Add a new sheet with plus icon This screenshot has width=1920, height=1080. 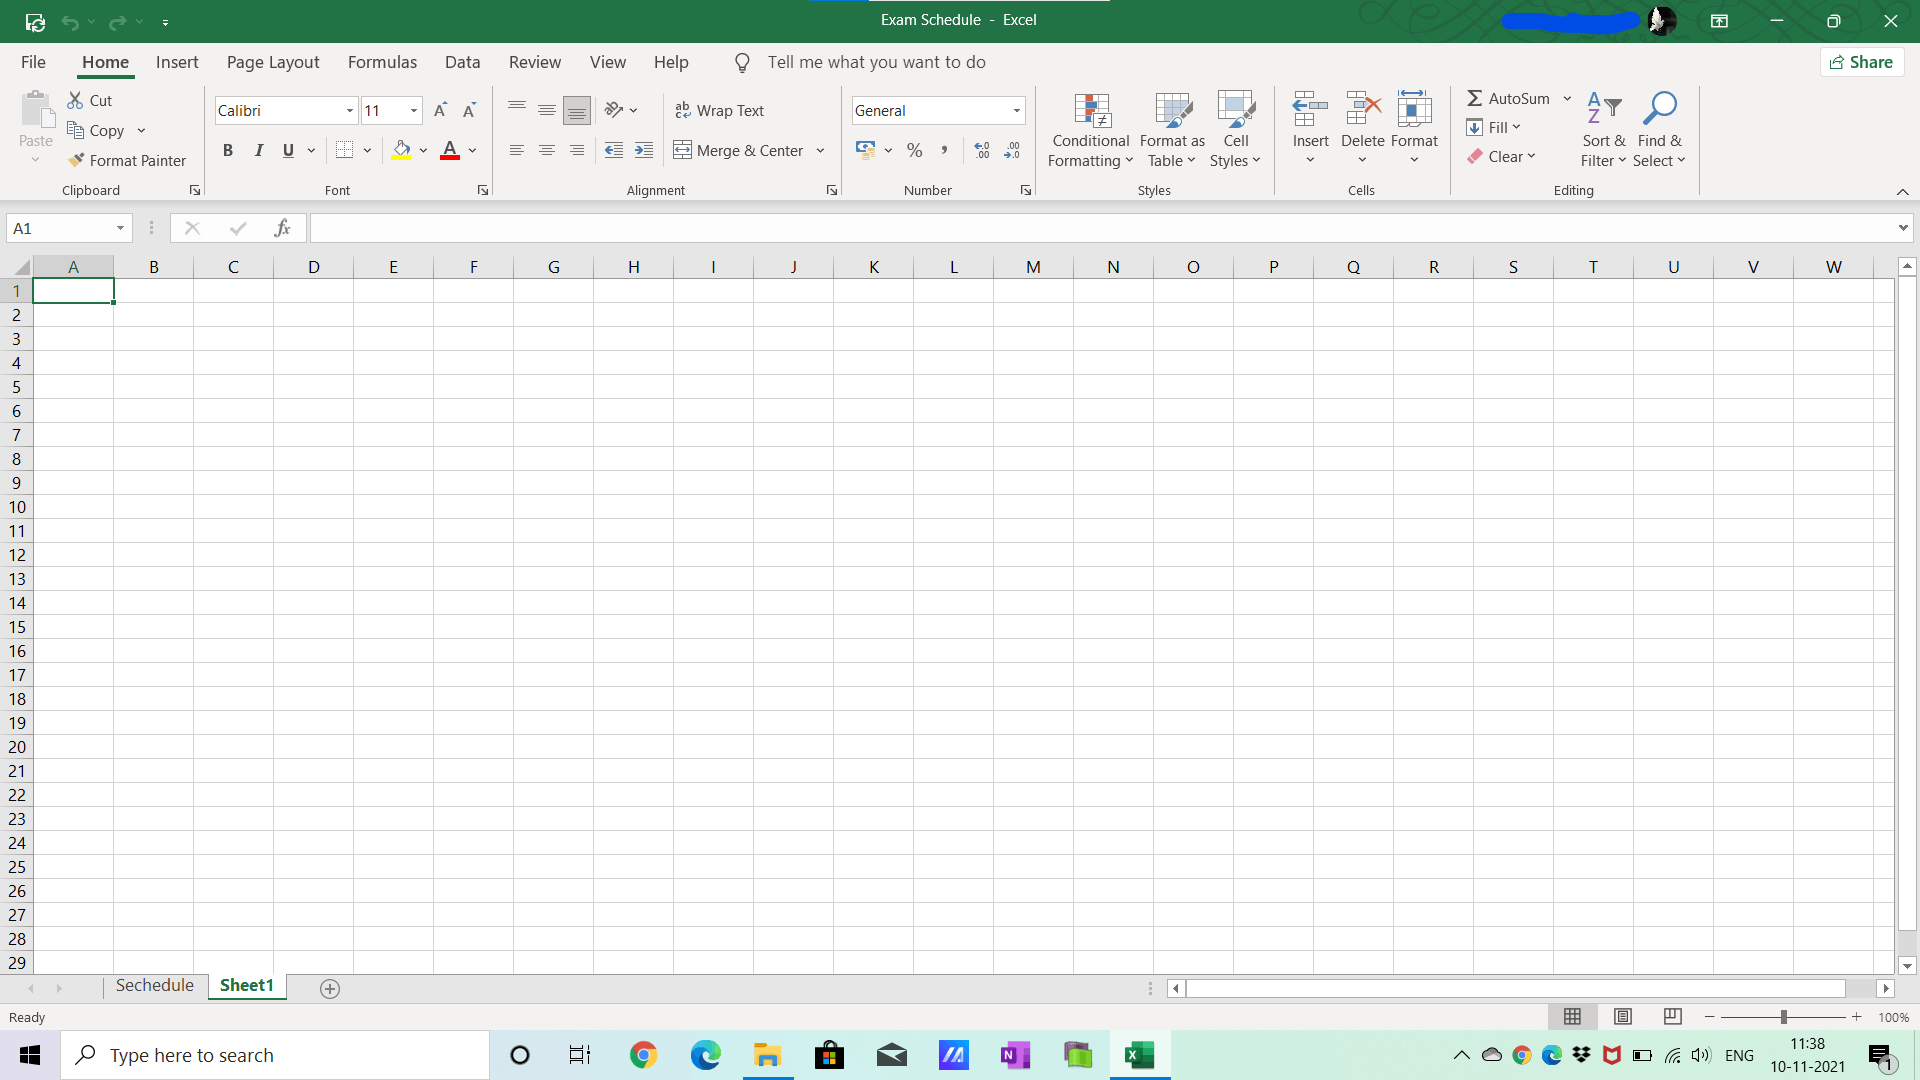coord(330,988)
